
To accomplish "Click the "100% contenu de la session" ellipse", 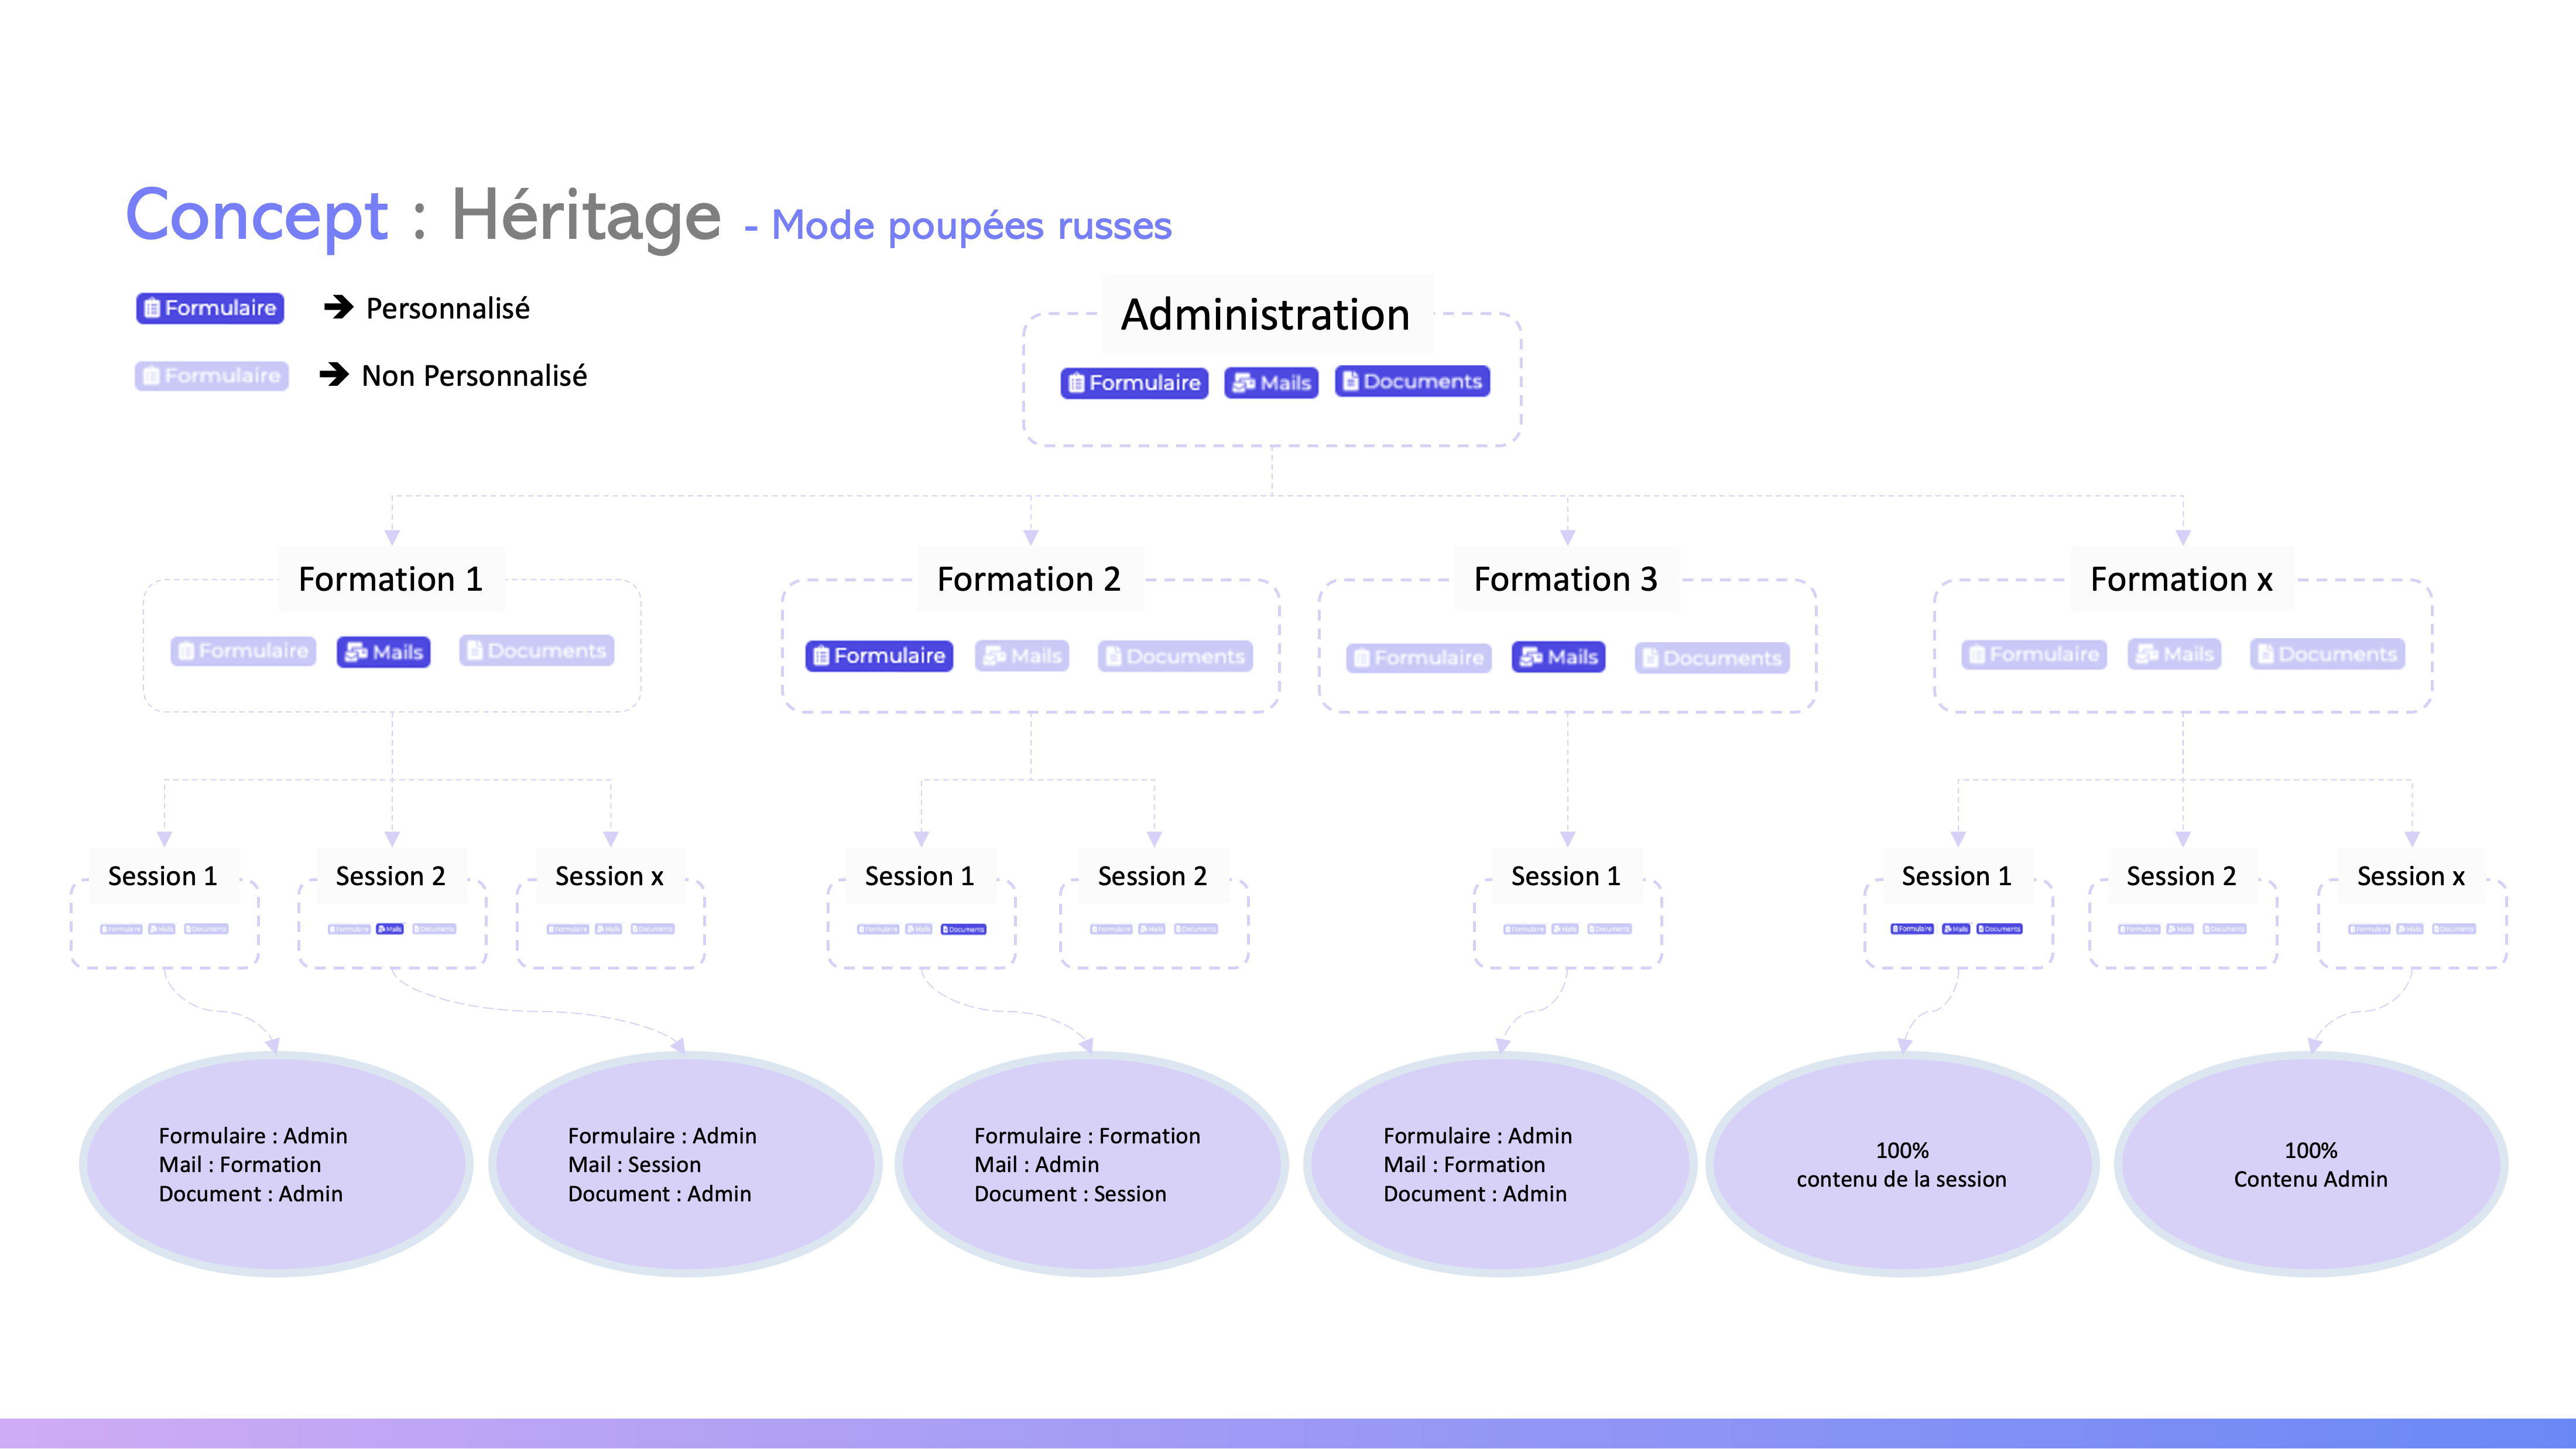I will 1901,1164.
